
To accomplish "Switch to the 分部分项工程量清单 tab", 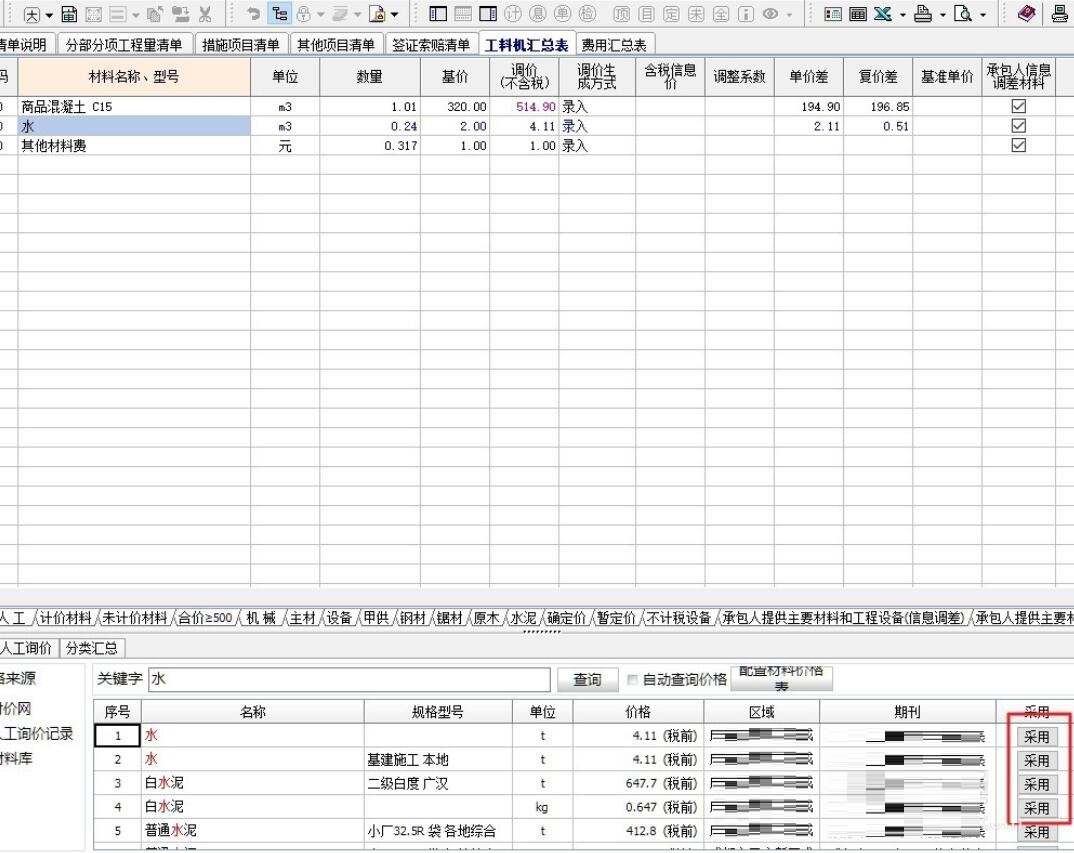I will pos(125,45).
